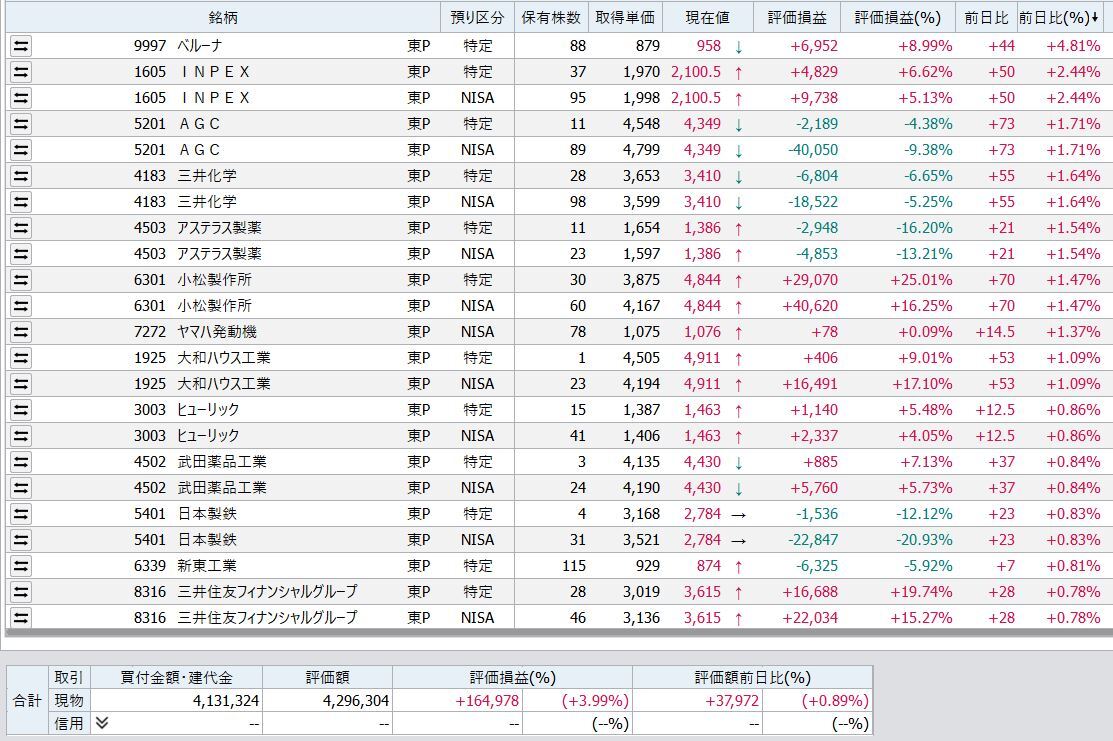Select the stock name ヤマハ発動機

(217, 332)
